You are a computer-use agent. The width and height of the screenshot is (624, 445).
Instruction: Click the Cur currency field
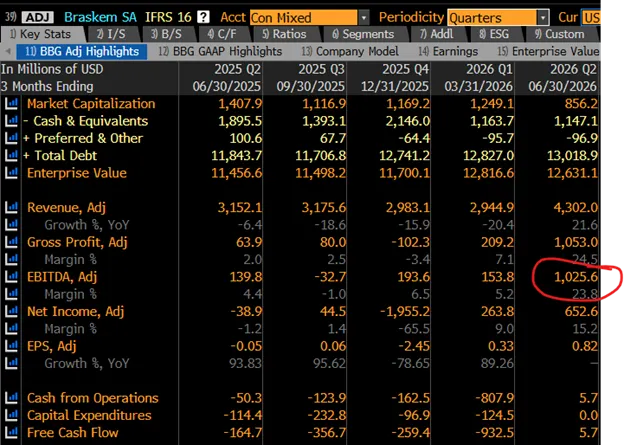coord(591,18)
